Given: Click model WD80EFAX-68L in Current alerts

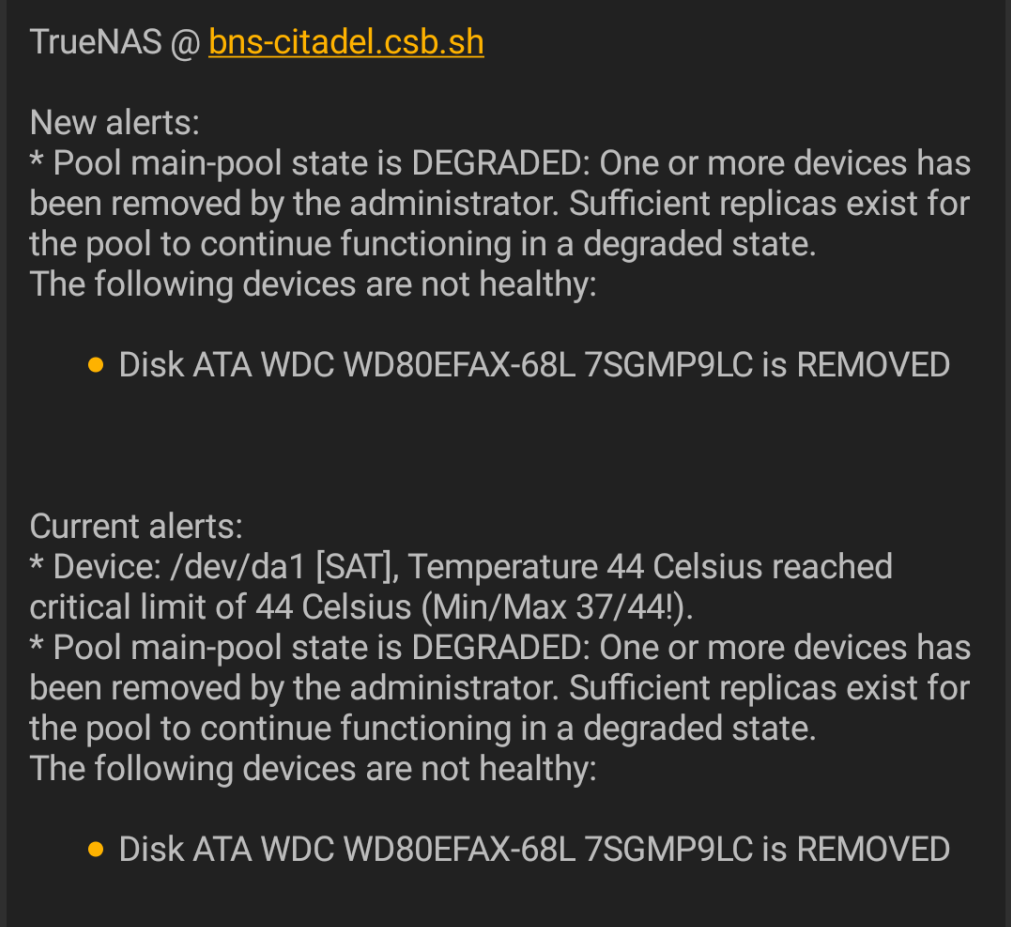Looking at the screenshot, I should (x=459, y=849).
